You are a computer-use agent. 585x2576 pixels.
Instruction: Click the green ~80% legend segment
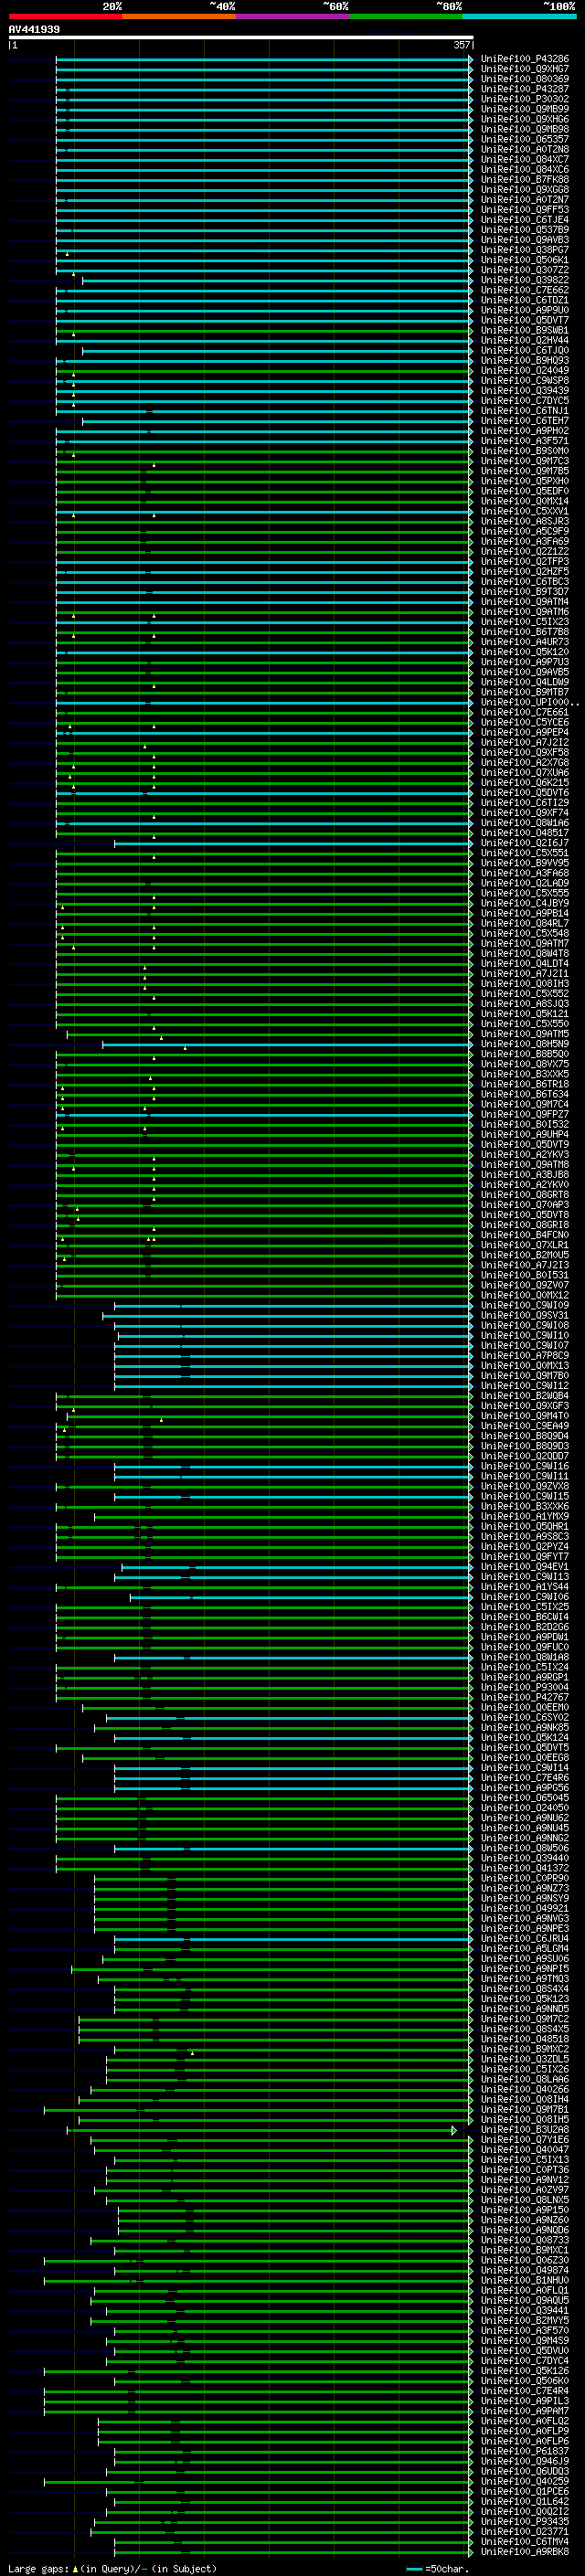click(x=406, y=16)
